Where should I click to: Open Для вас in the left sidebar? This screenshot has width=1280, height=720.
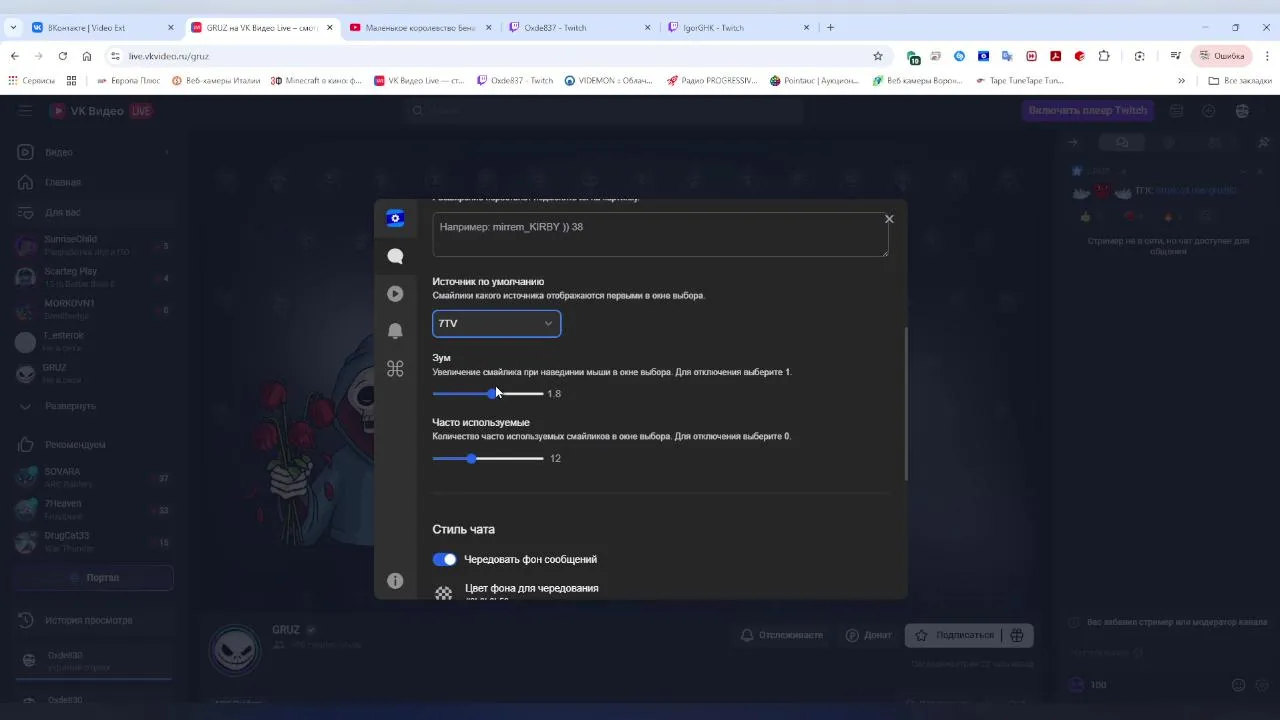tap(94, 212)
